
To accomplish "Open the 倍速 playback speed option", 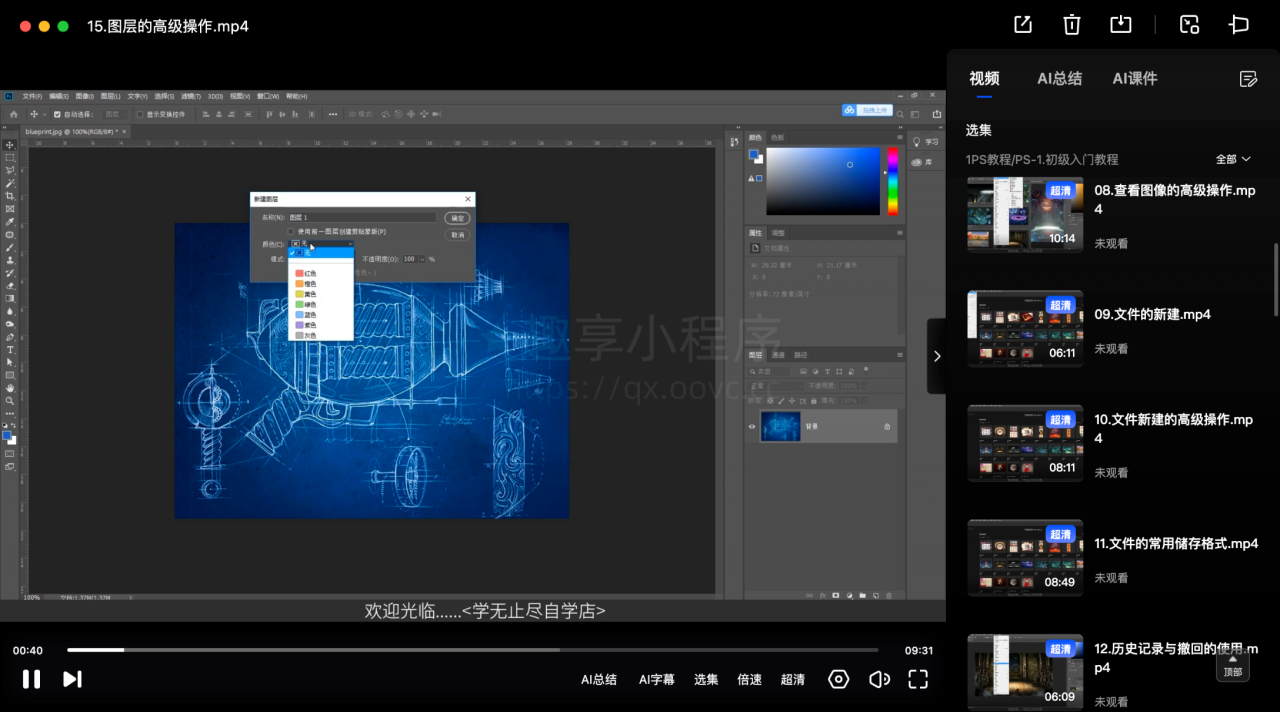I will (x=749, y=679).
